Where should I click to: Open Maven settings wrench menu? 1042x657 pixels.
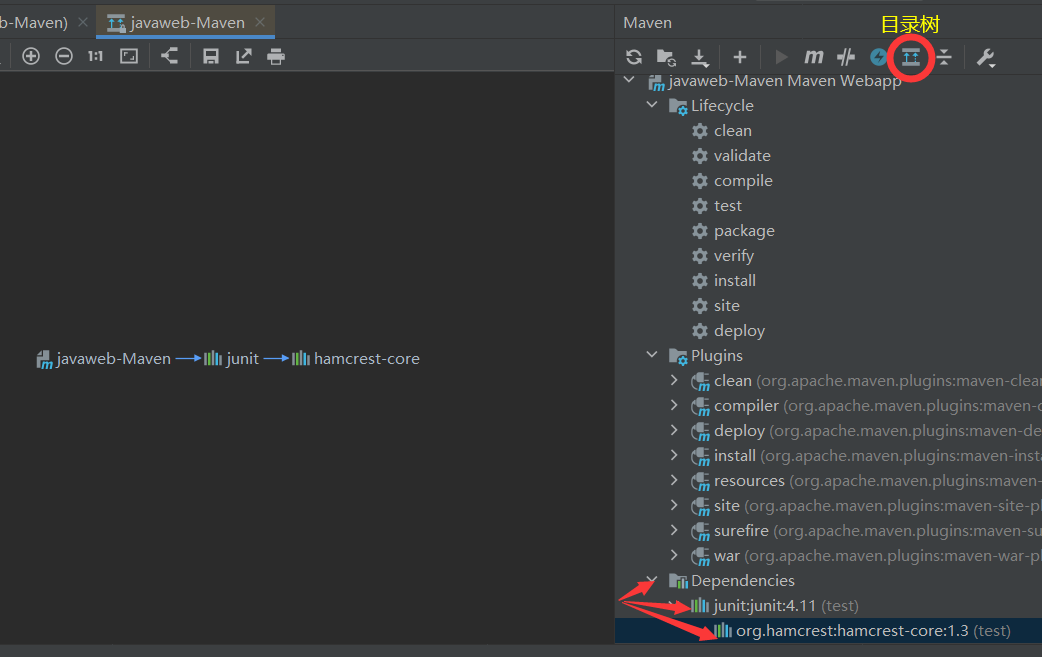986,57
